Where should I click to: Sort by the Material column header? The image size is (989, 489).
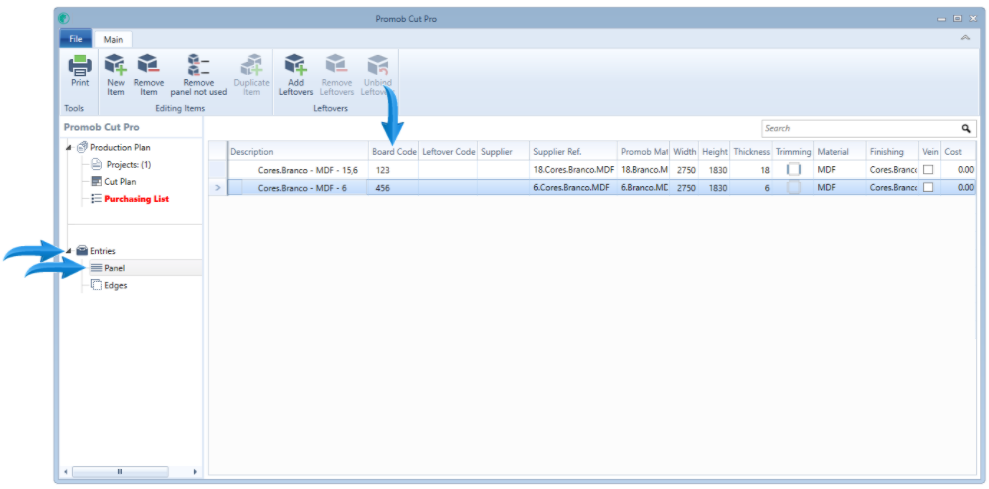coord(840,152)
